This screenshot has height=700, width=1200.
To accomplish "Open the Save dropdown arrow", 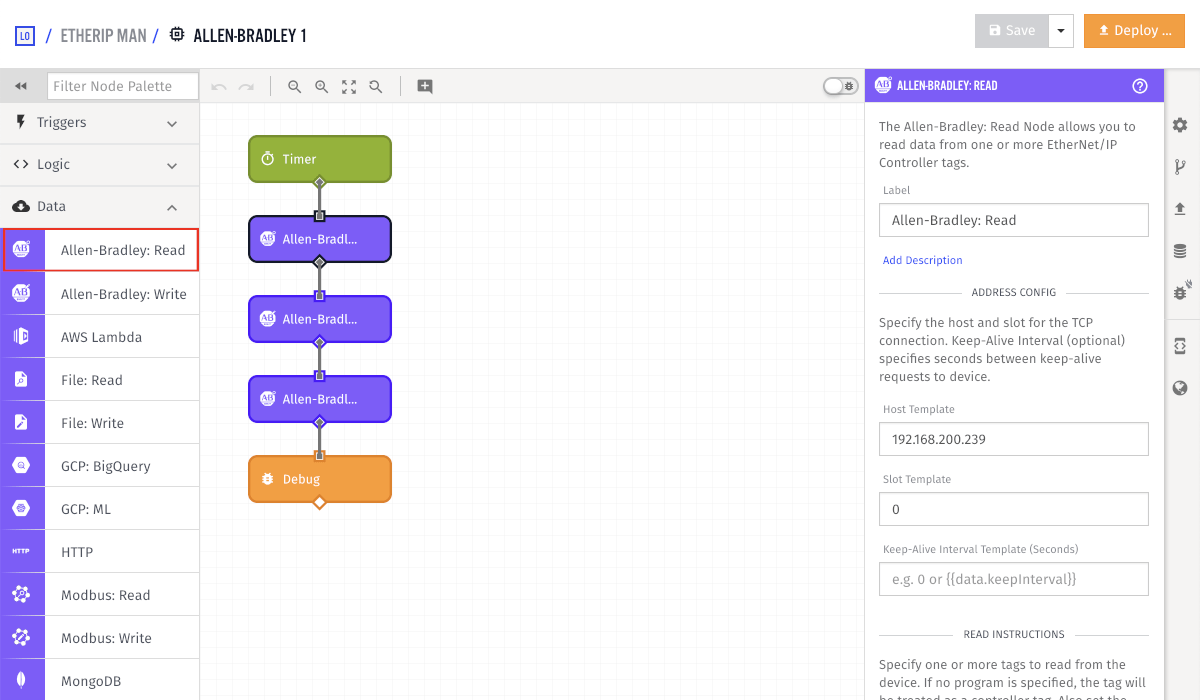I will tap(1061, 31).
